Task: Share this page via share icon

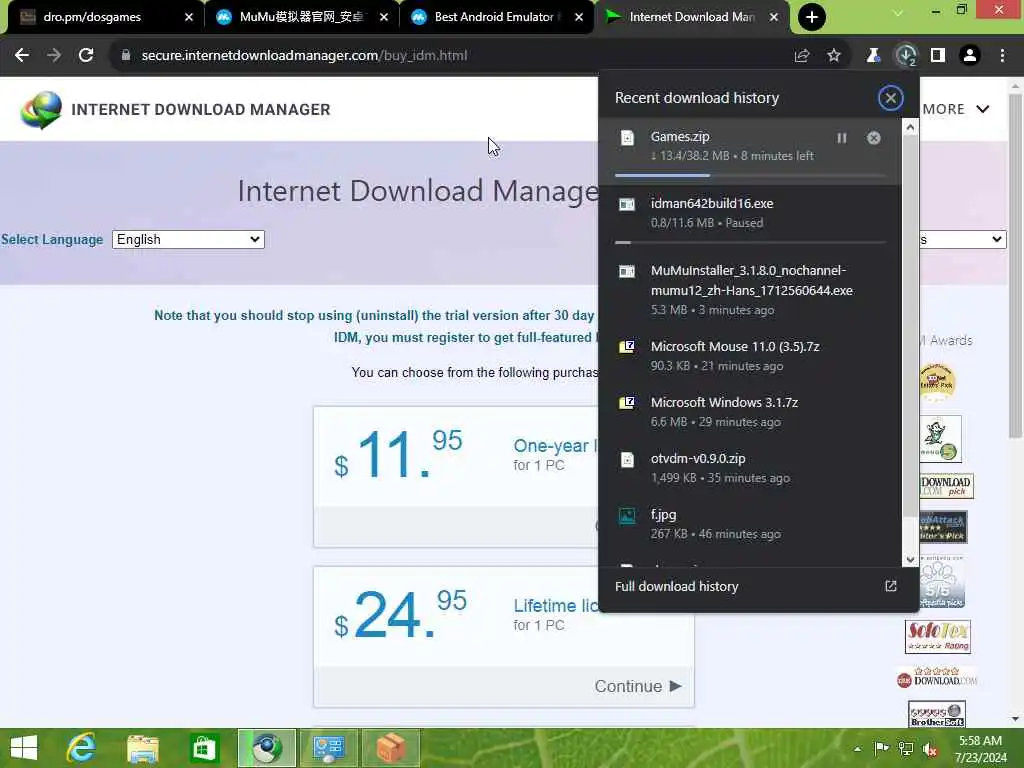Action: 802,56
